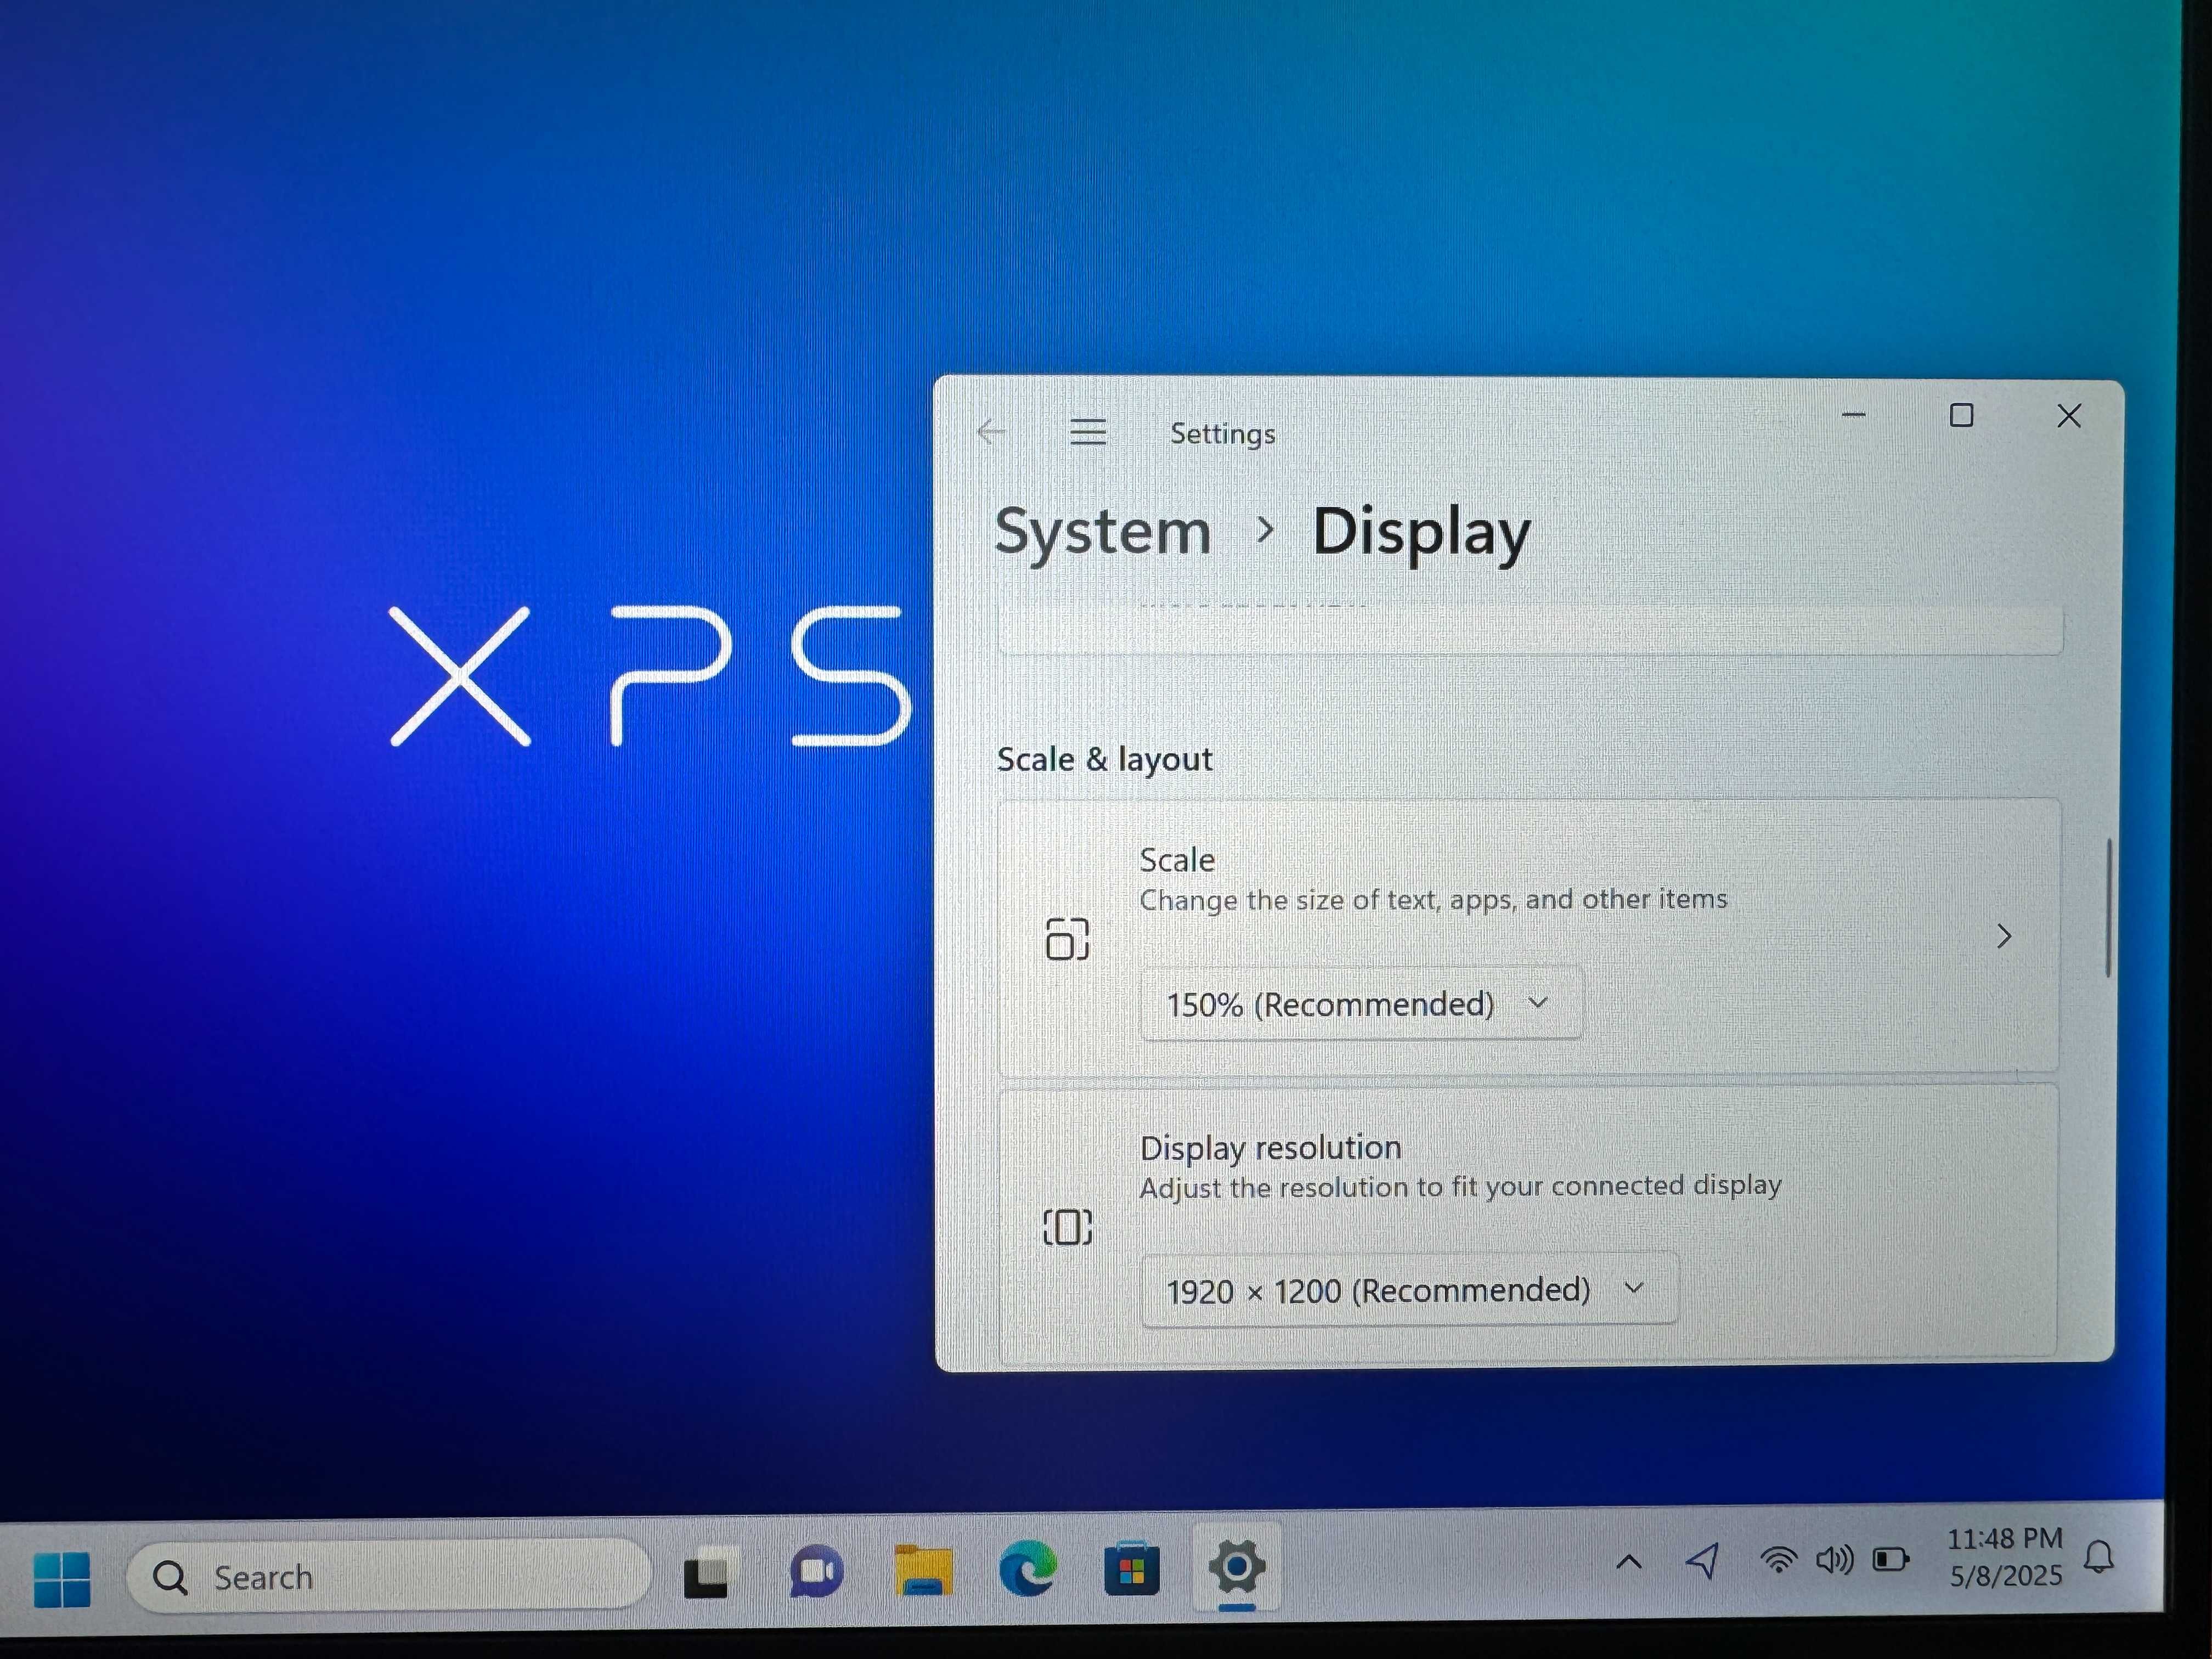
Task: Click 'Change the size of text, apps' description
Action: (1433, 900)
